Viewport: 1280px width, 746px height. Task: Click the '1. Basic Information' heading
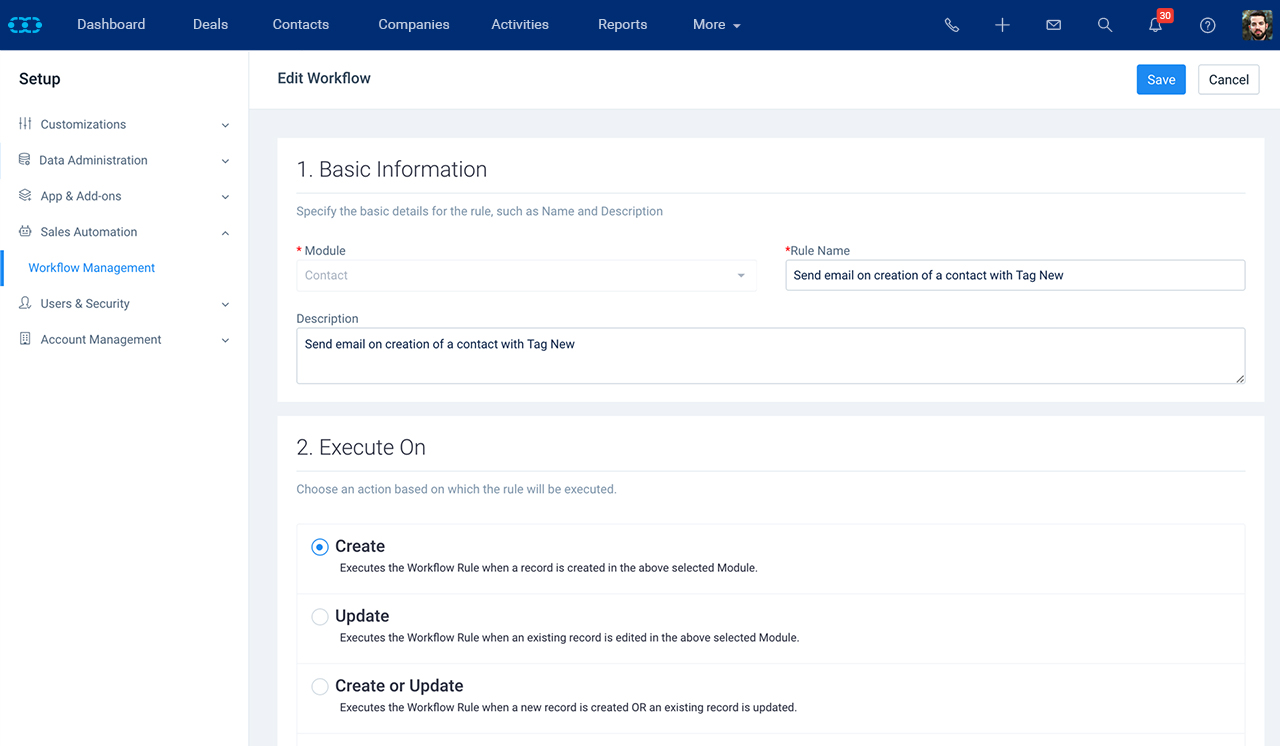(392, 170)
